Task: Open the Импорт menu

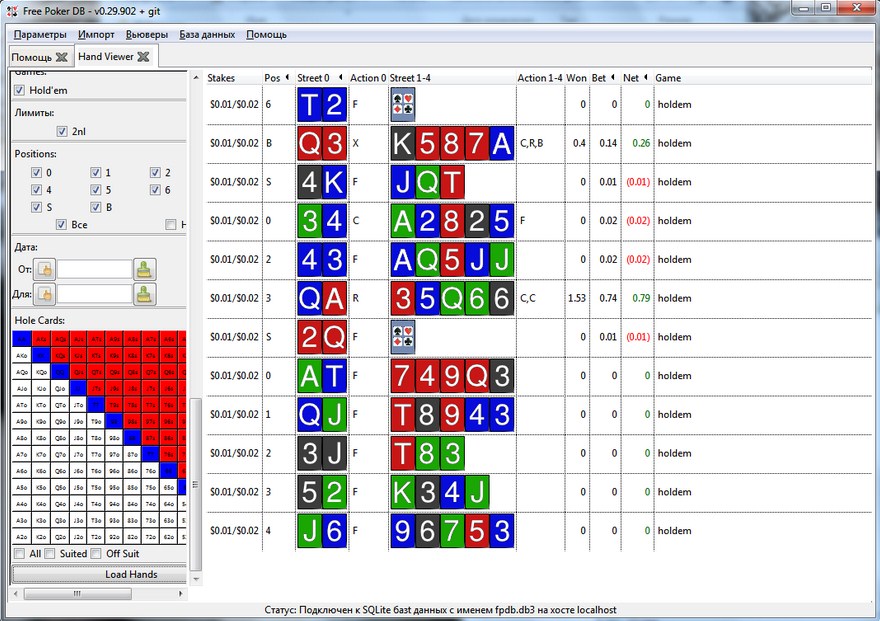Action: click(97, 33)
